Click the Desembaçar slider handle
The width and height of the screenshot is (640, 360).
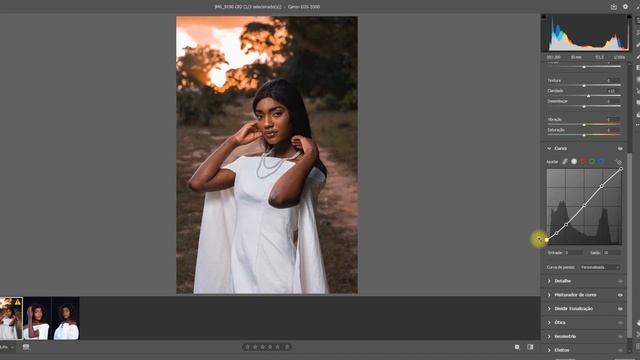pos(584,107)
